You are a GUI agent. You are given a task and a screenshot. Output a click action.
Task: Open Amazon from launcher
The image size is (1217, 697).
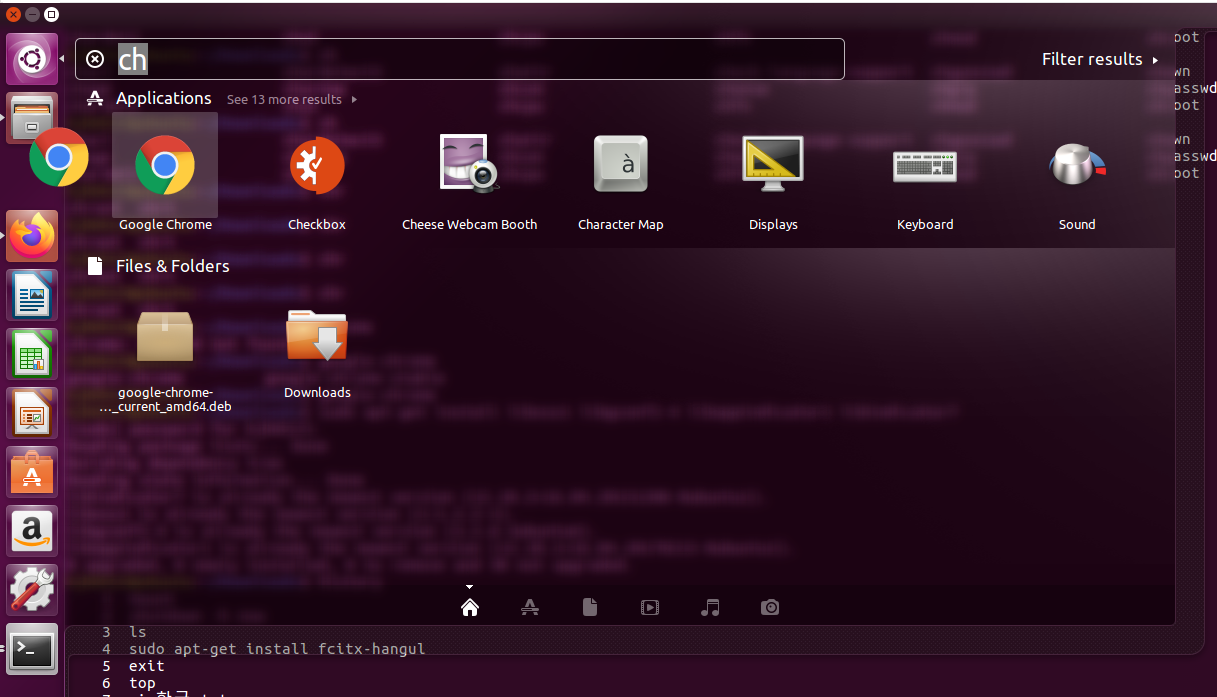pos(32,531)
